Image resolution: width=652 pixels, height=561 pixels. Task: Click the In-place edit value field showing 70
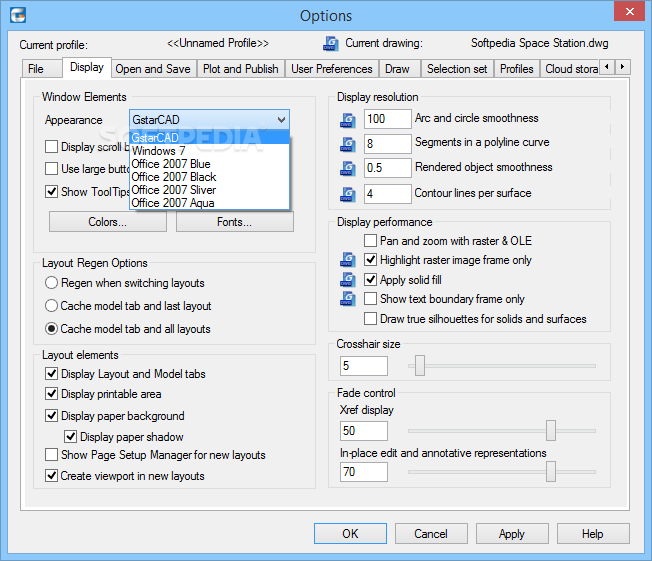point(364,472)
